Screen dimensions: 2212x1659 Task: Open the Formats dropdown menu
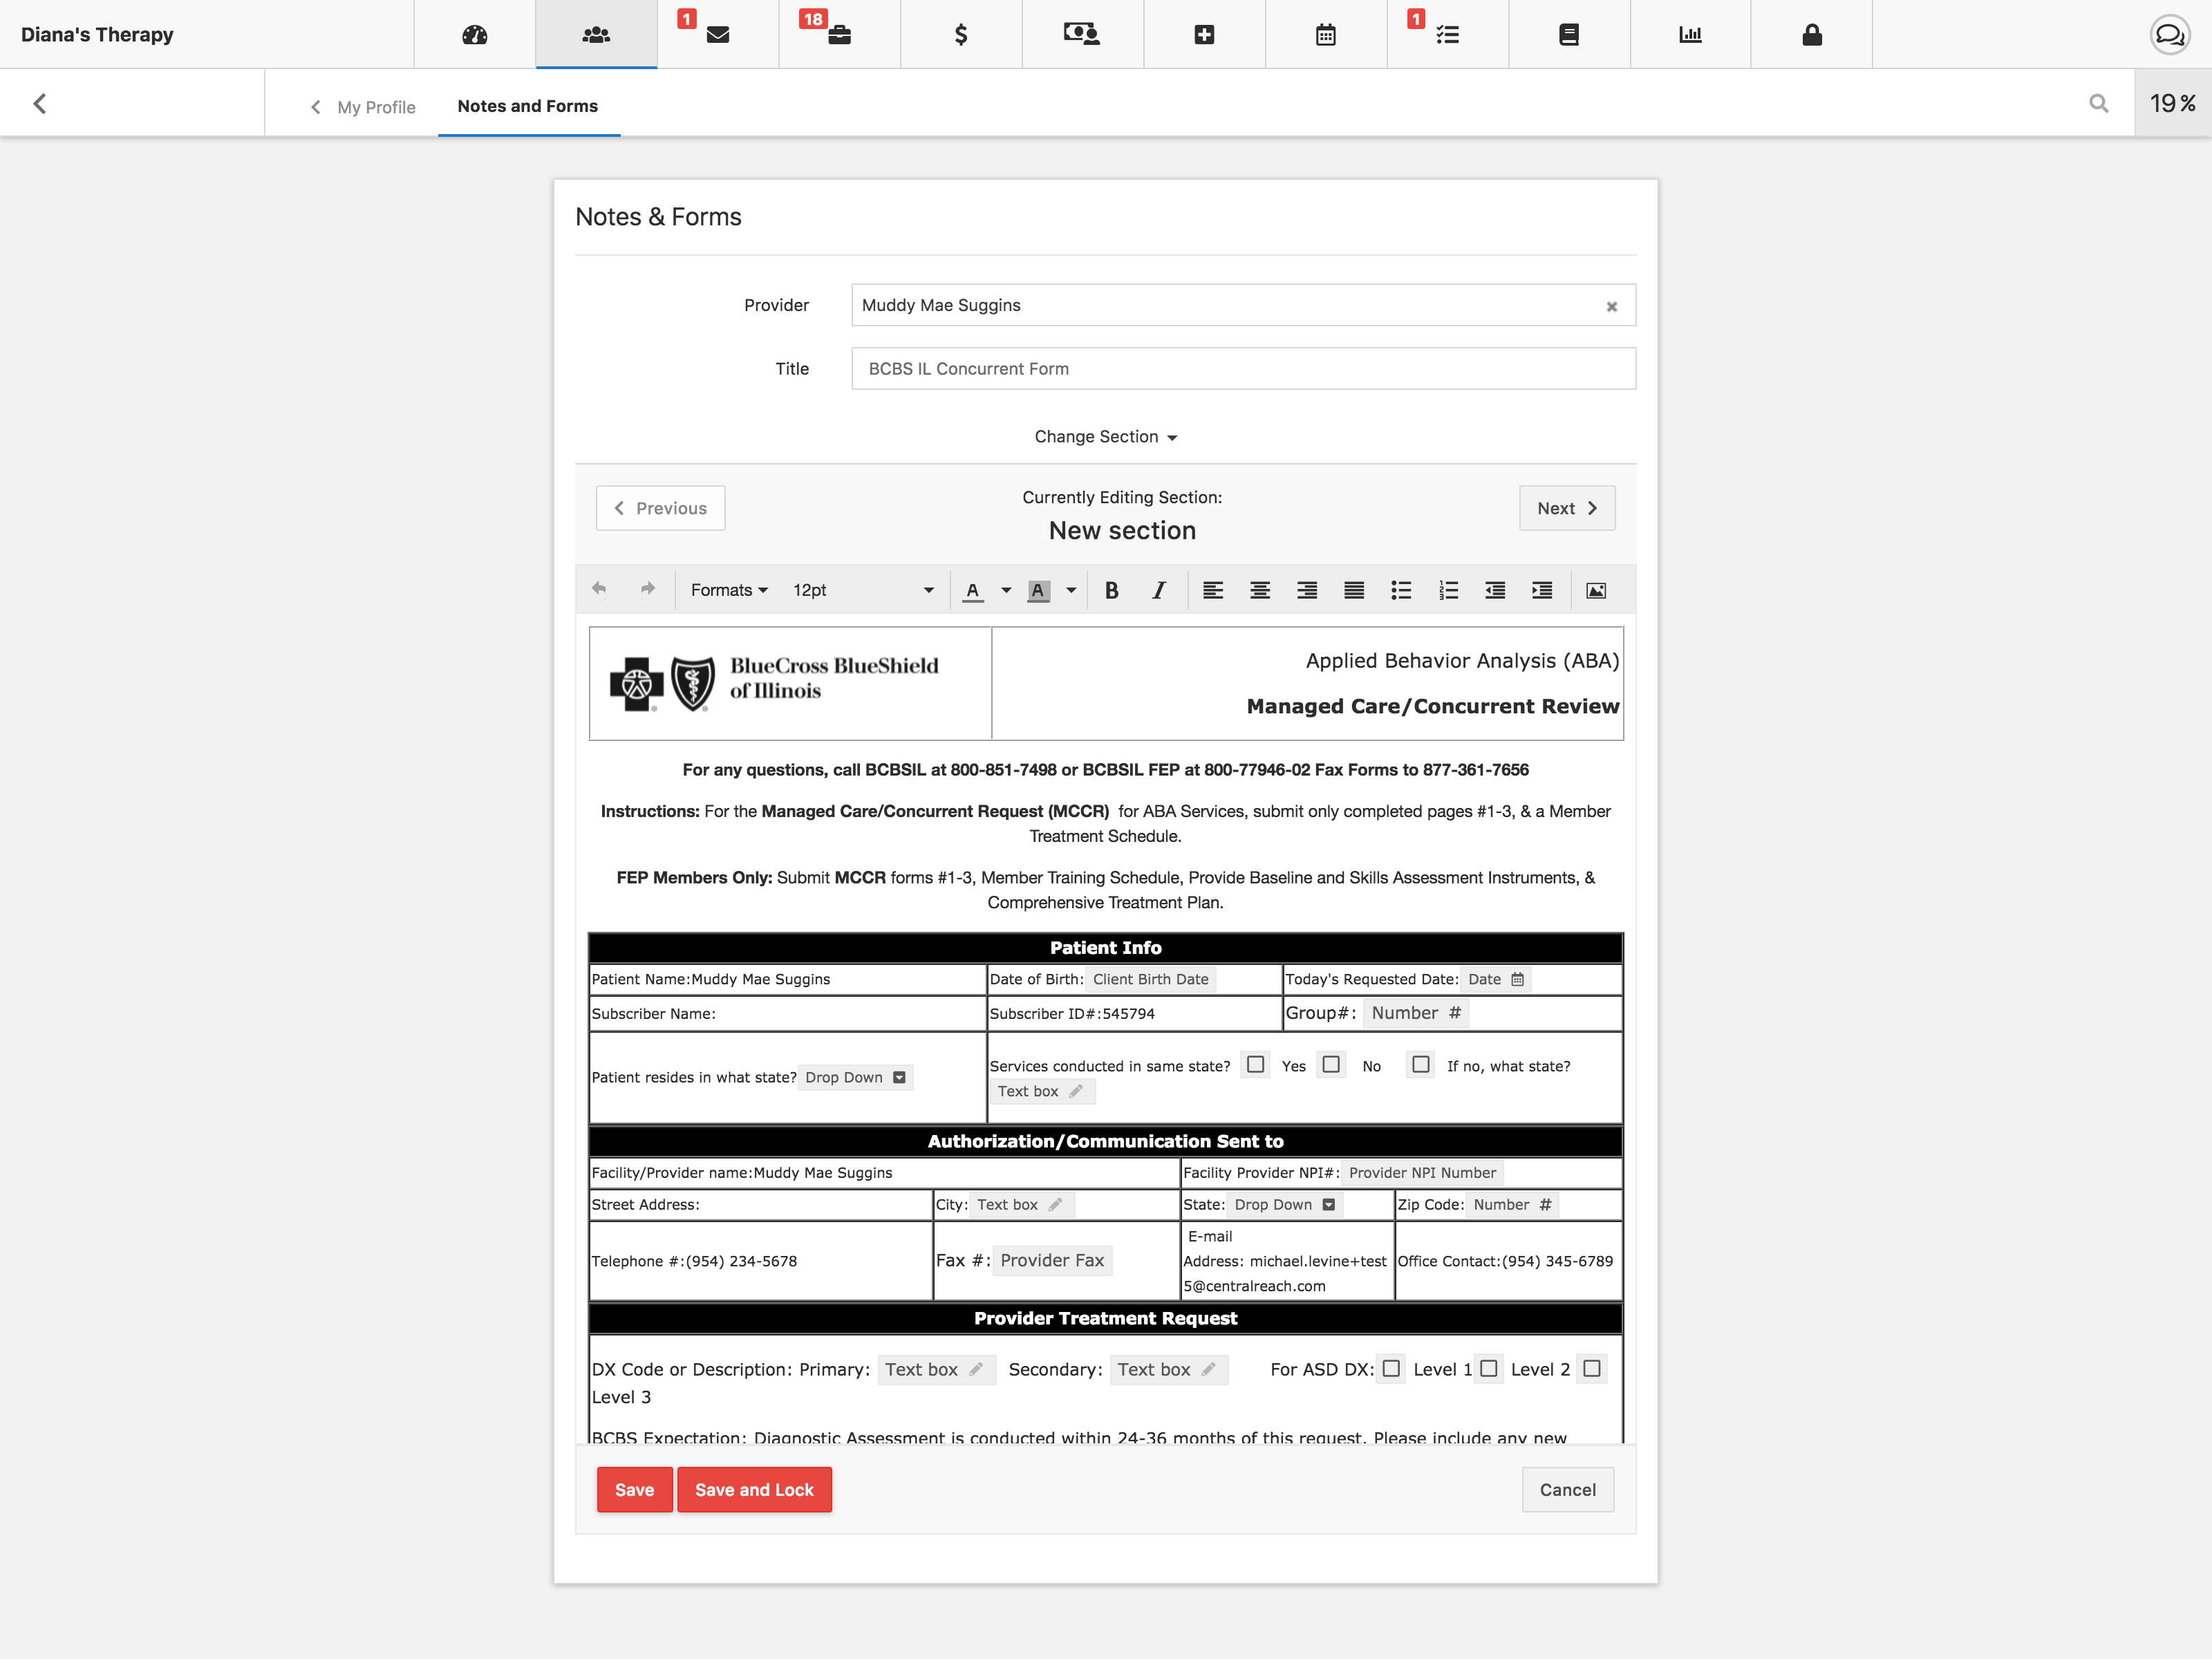(x=729, y=590)
